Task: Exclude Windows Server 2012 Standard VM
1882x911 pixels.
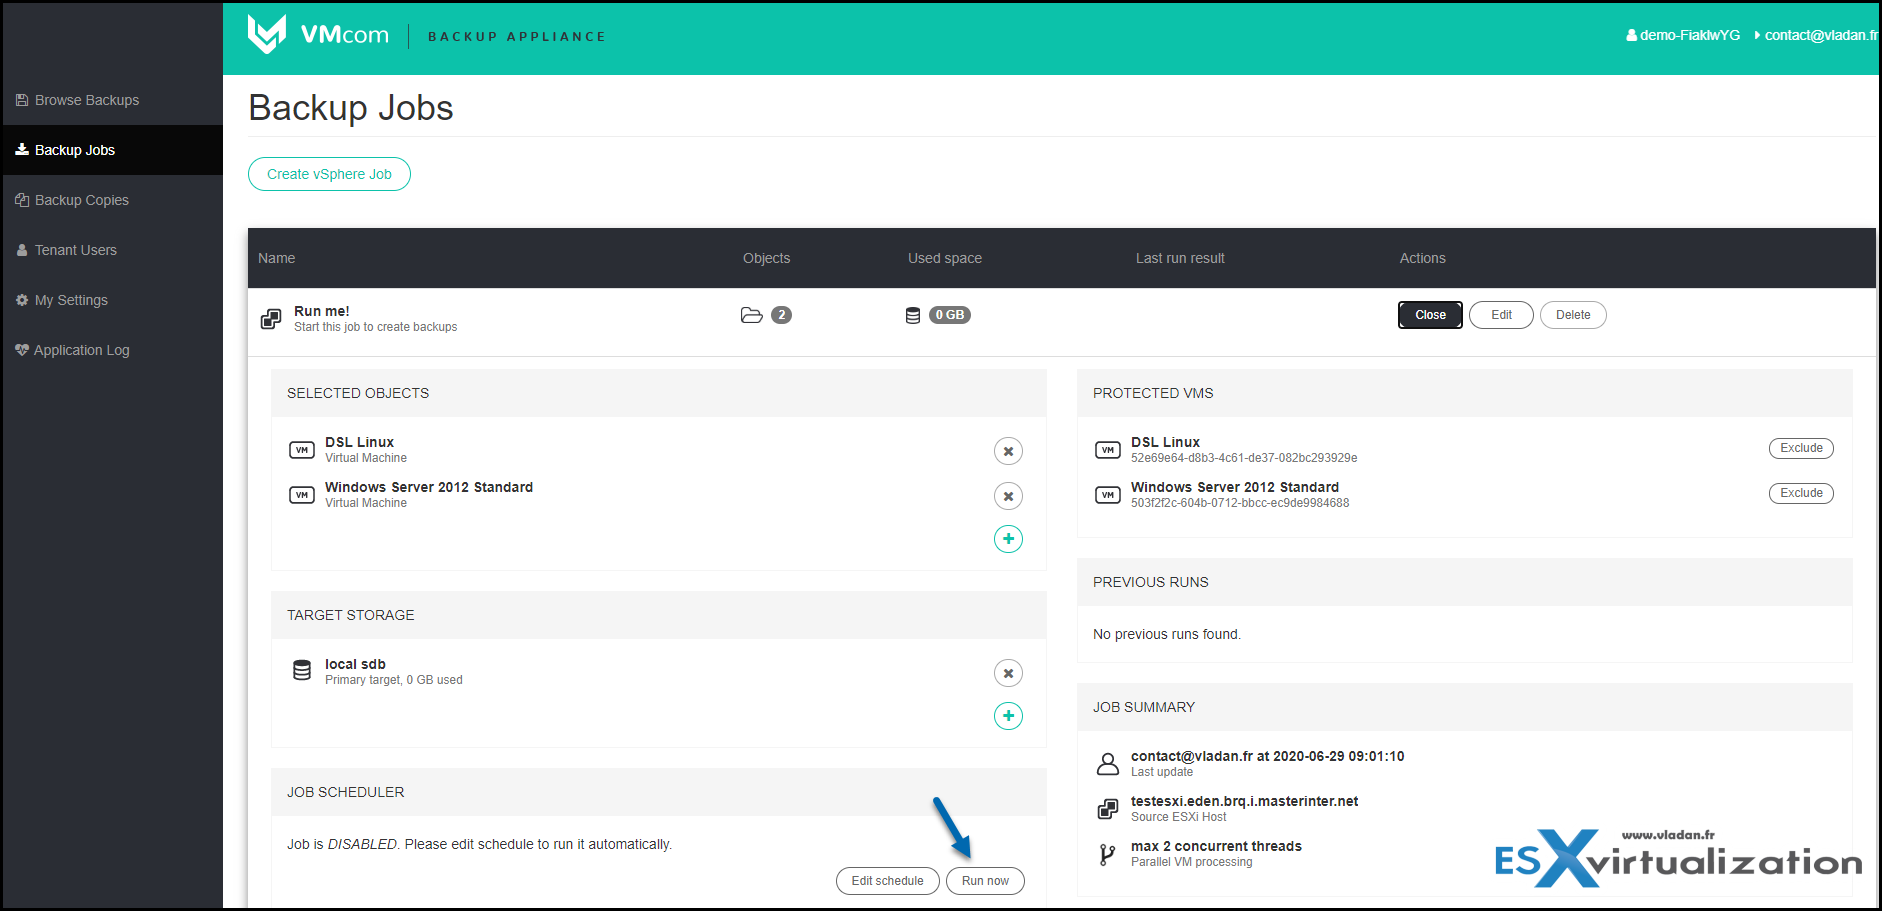Action: click(x=1801, y=493)
